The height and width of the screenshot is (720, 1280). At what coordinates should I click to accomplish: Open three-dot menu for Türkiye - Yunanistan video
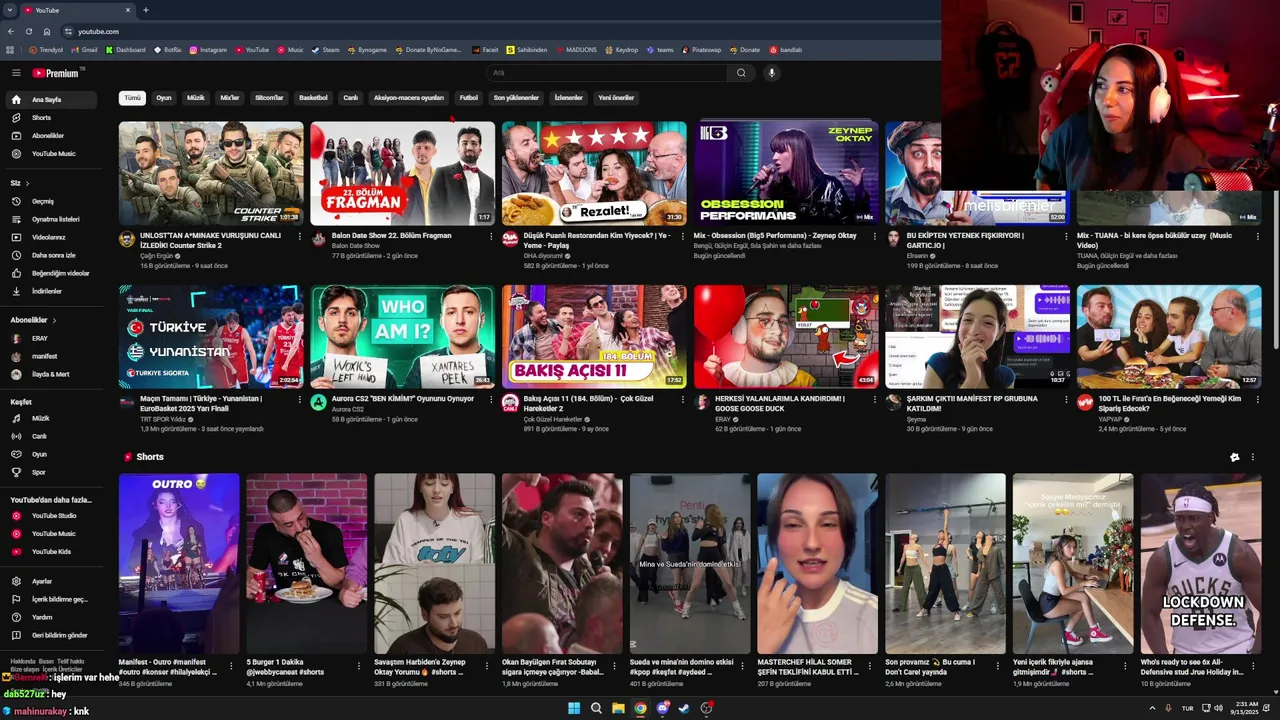299,400
